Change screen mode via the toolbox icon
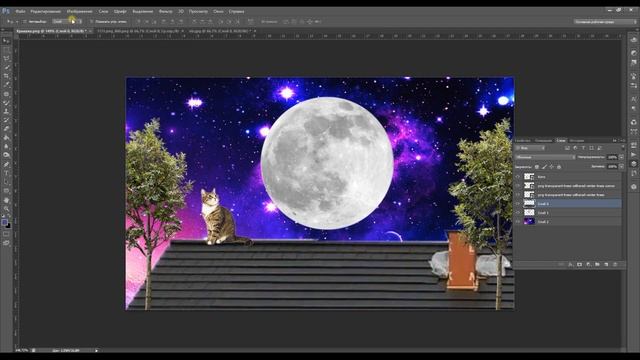 click(6, 243)
